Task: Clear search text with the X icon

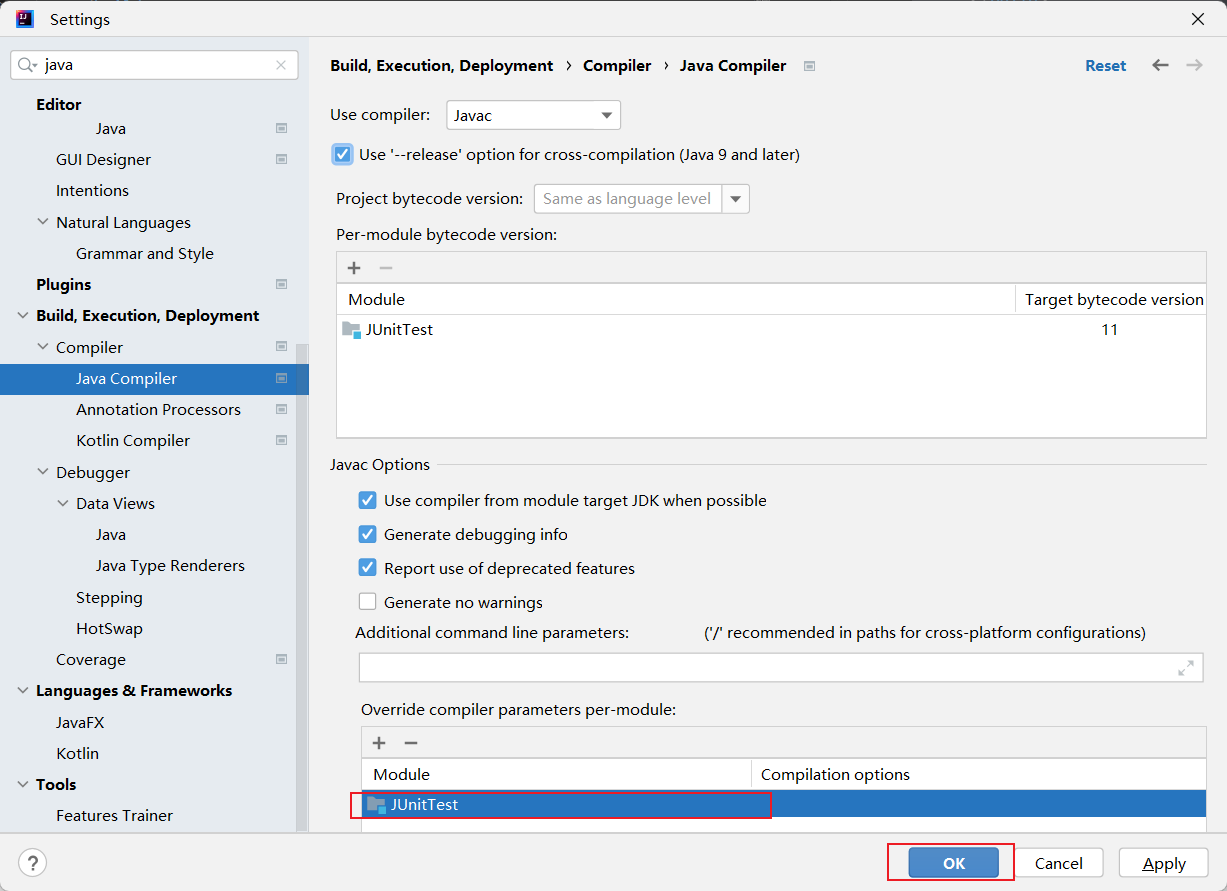Action: pos(281,65)
